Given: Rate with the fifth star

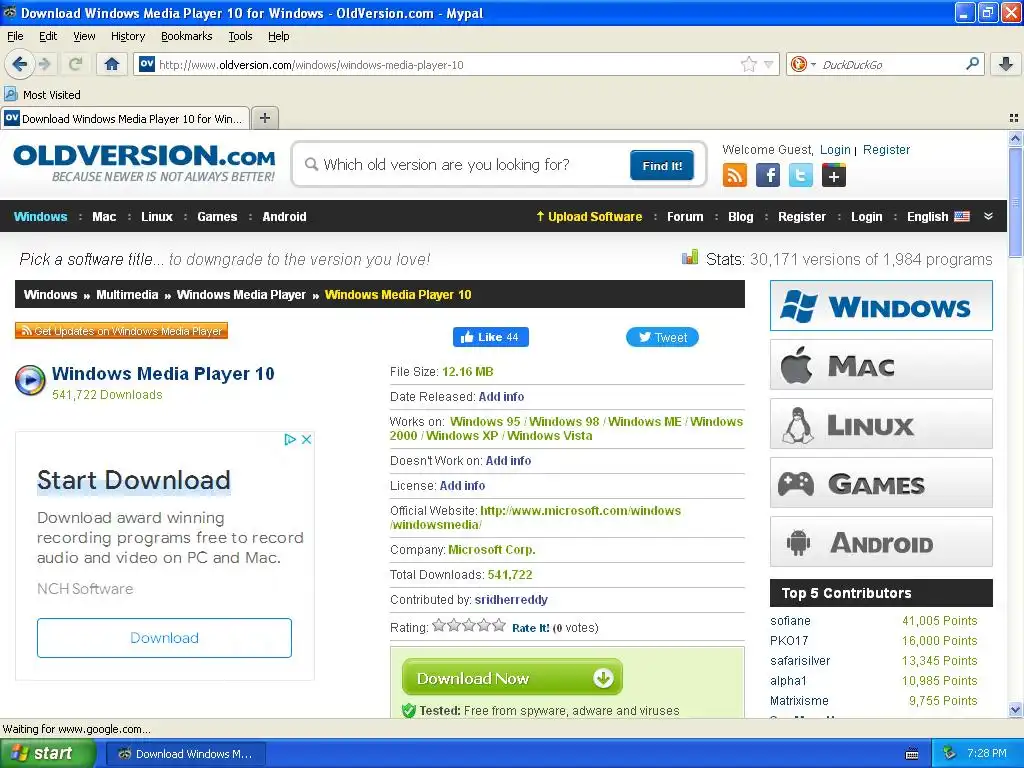Looking at the screenshot, I should coord(499,626).
